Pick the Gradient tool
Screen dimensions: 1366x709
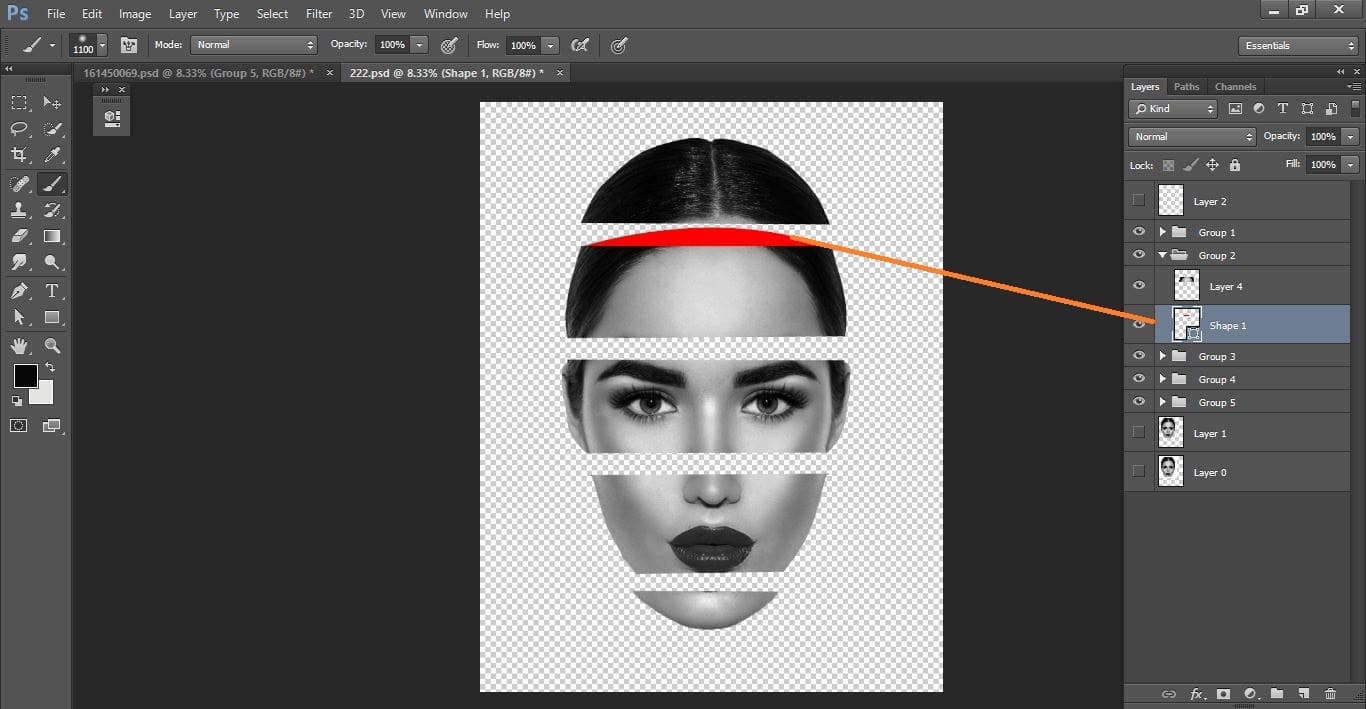click(52, 236)
